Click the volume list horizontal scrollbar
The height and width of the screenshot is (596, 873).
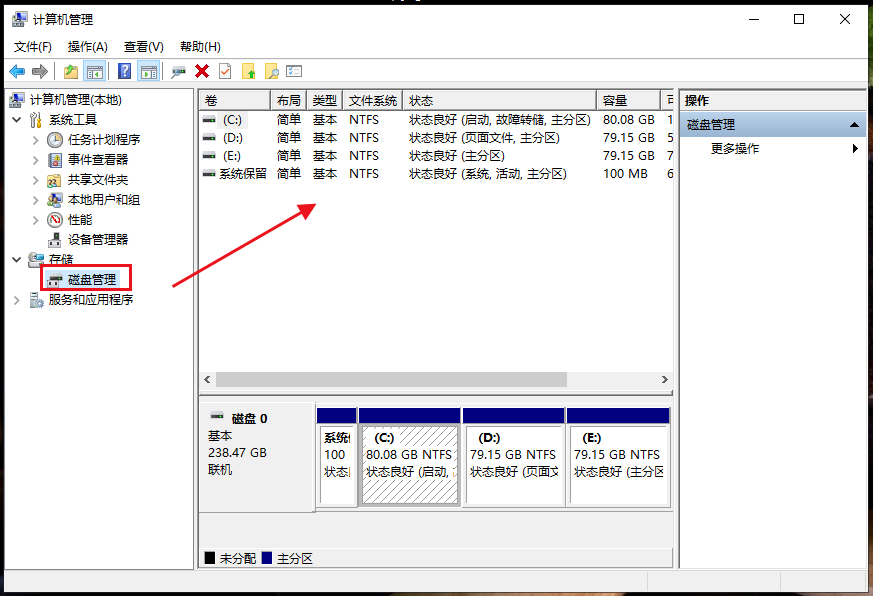click(390, 380)
